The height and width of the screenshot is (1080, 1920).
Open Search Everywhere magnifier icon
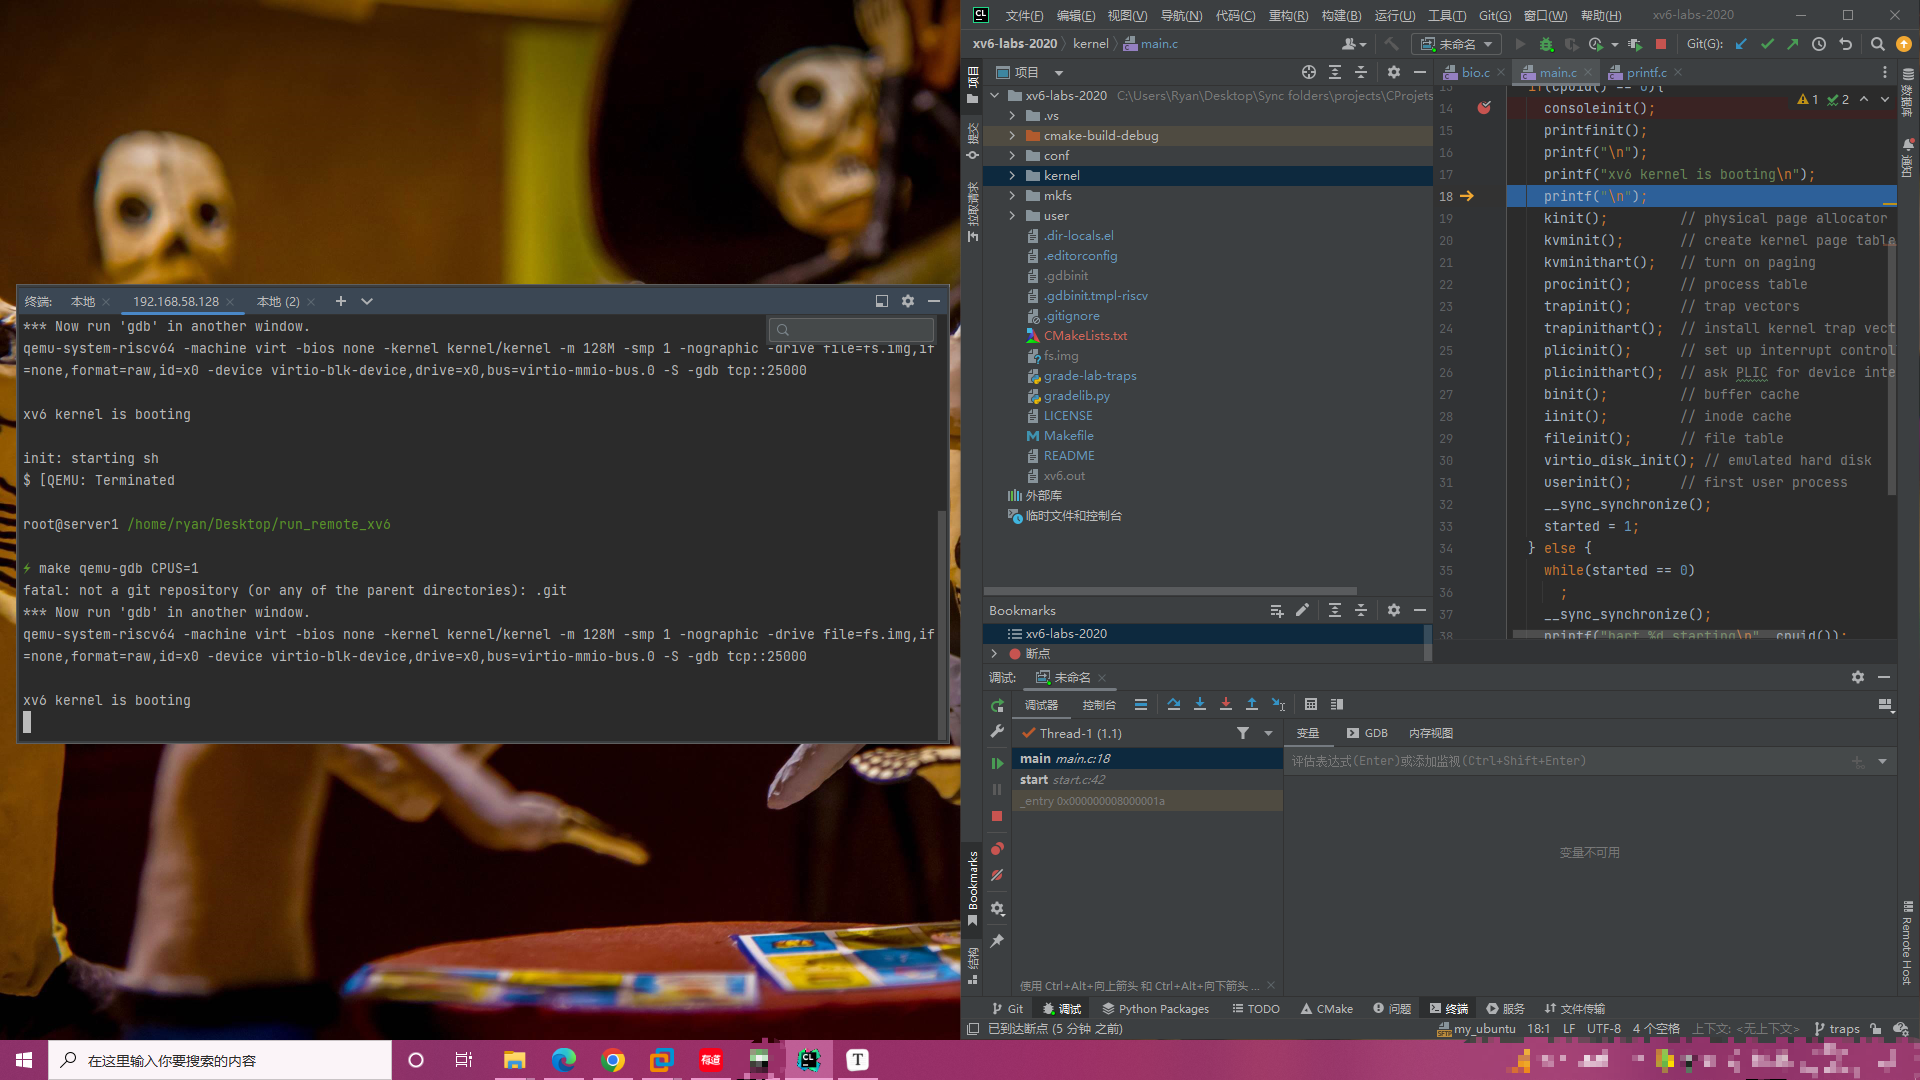[1877, 44]
